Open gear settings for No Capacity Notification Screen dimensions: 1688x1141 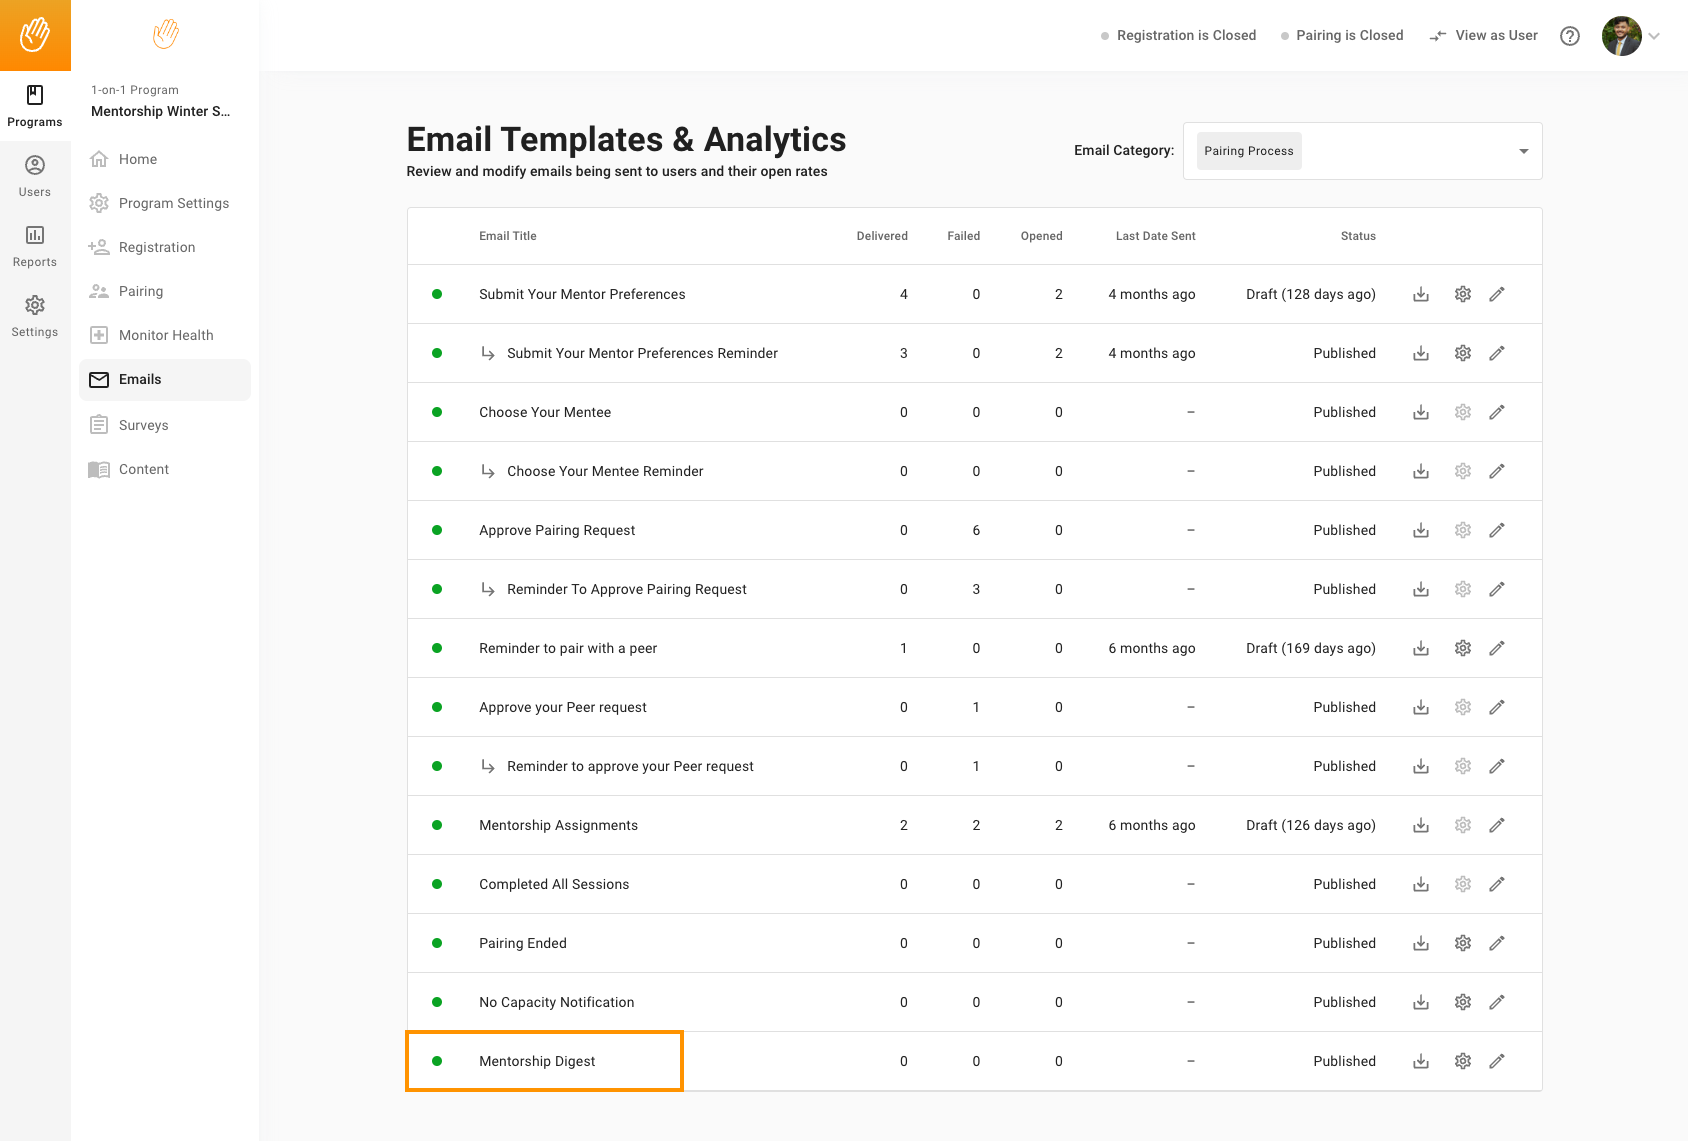(x=1462, y=1002)
